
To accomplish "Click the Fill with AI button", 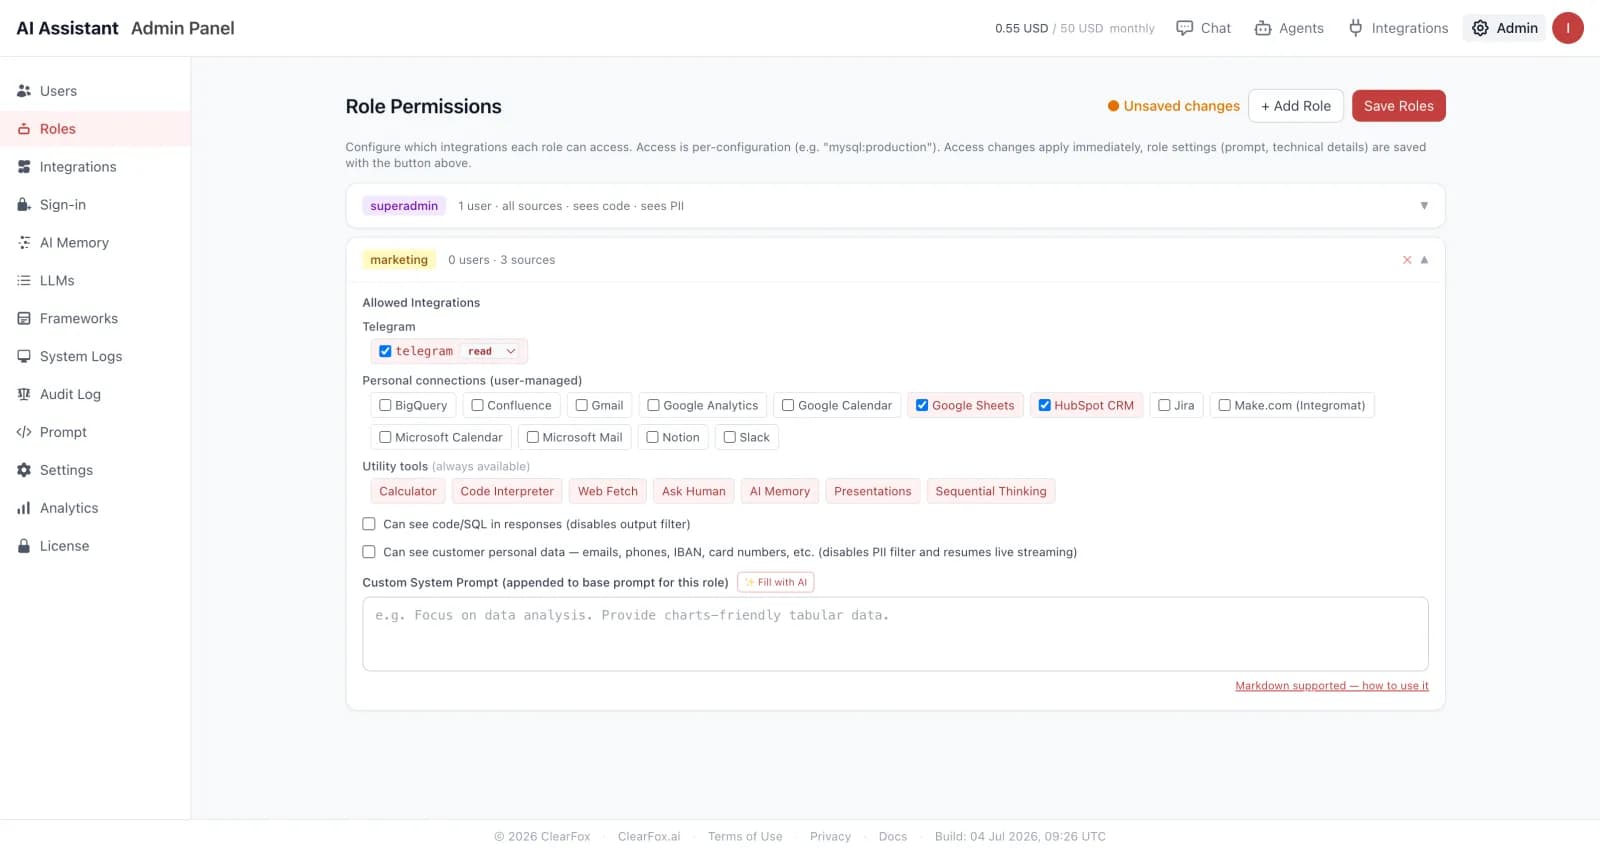I will tap(775, 582).
